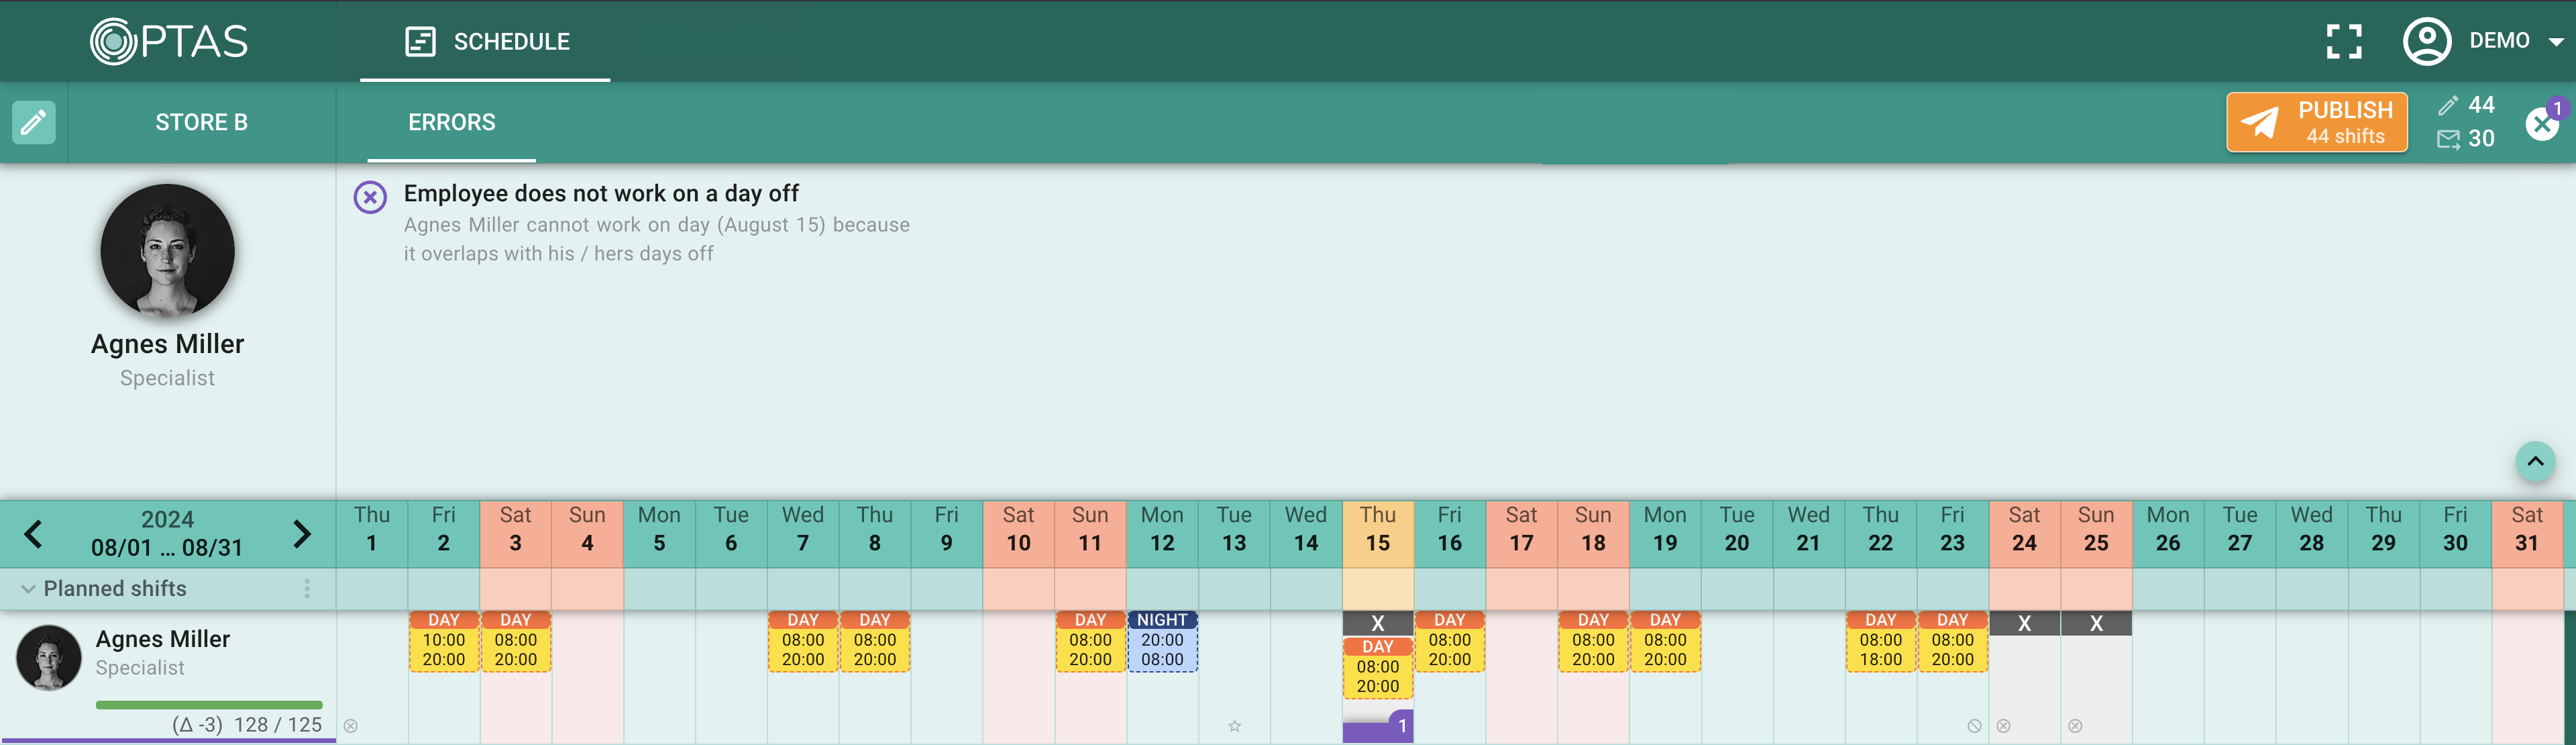Click the X day-off marker on Sun 25
2576x745 pixels.
[2096, 623]
